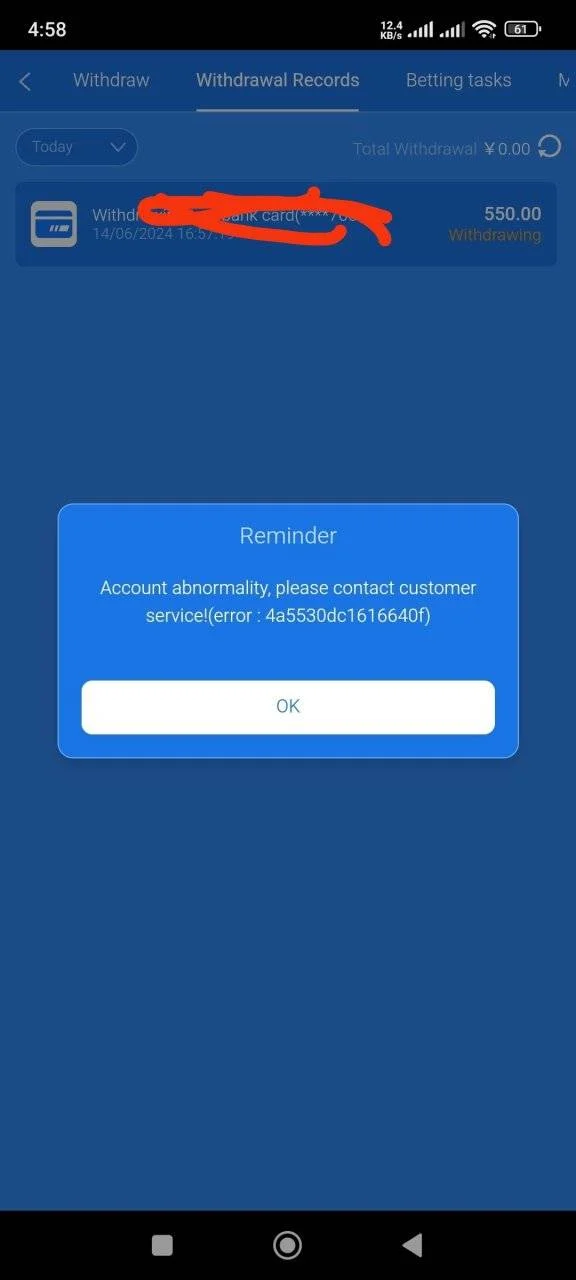Open the partially visible tab after Betting tasks

tap(565, 80)
